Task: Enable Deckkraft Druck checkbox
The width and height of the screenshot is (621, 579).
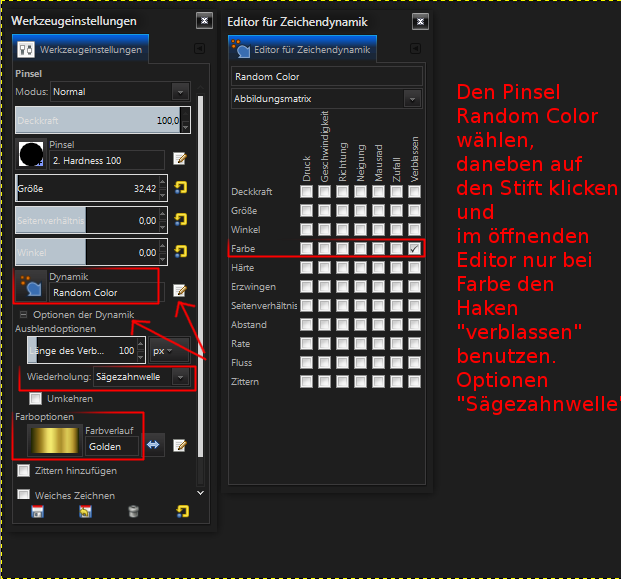Action: click(x=306, y=192)
